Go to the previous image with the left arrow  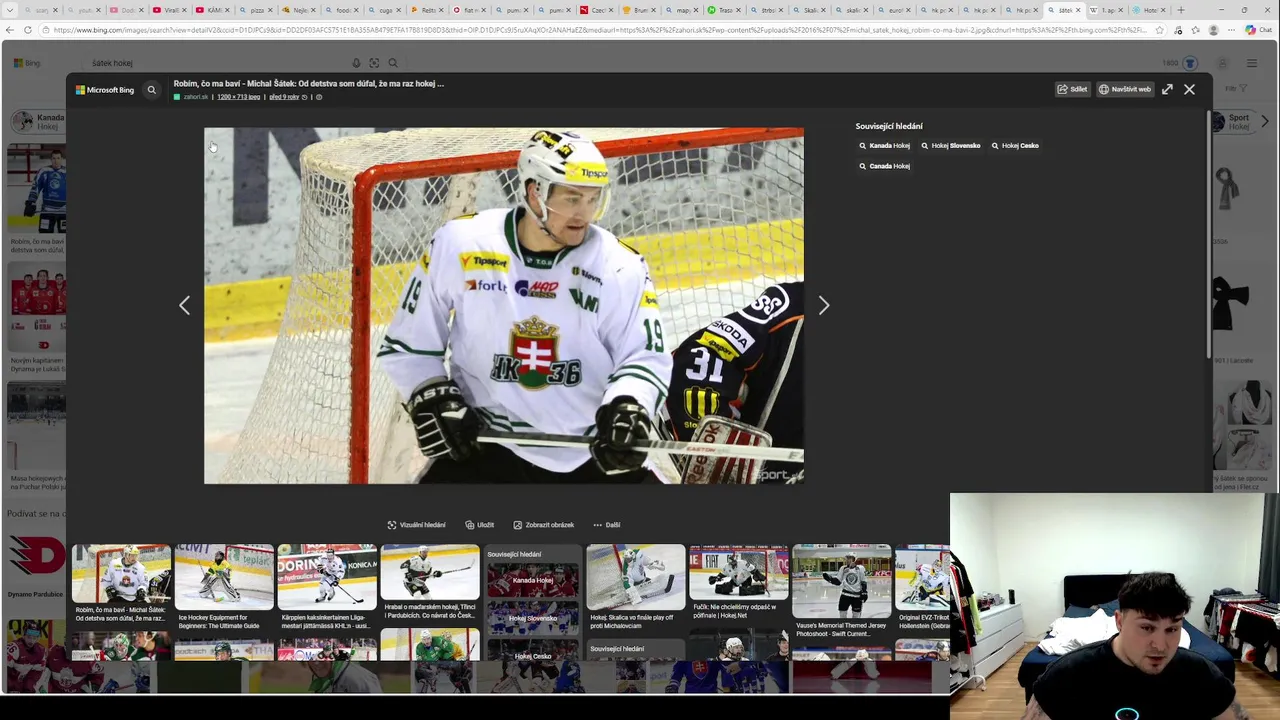point(184,305)
